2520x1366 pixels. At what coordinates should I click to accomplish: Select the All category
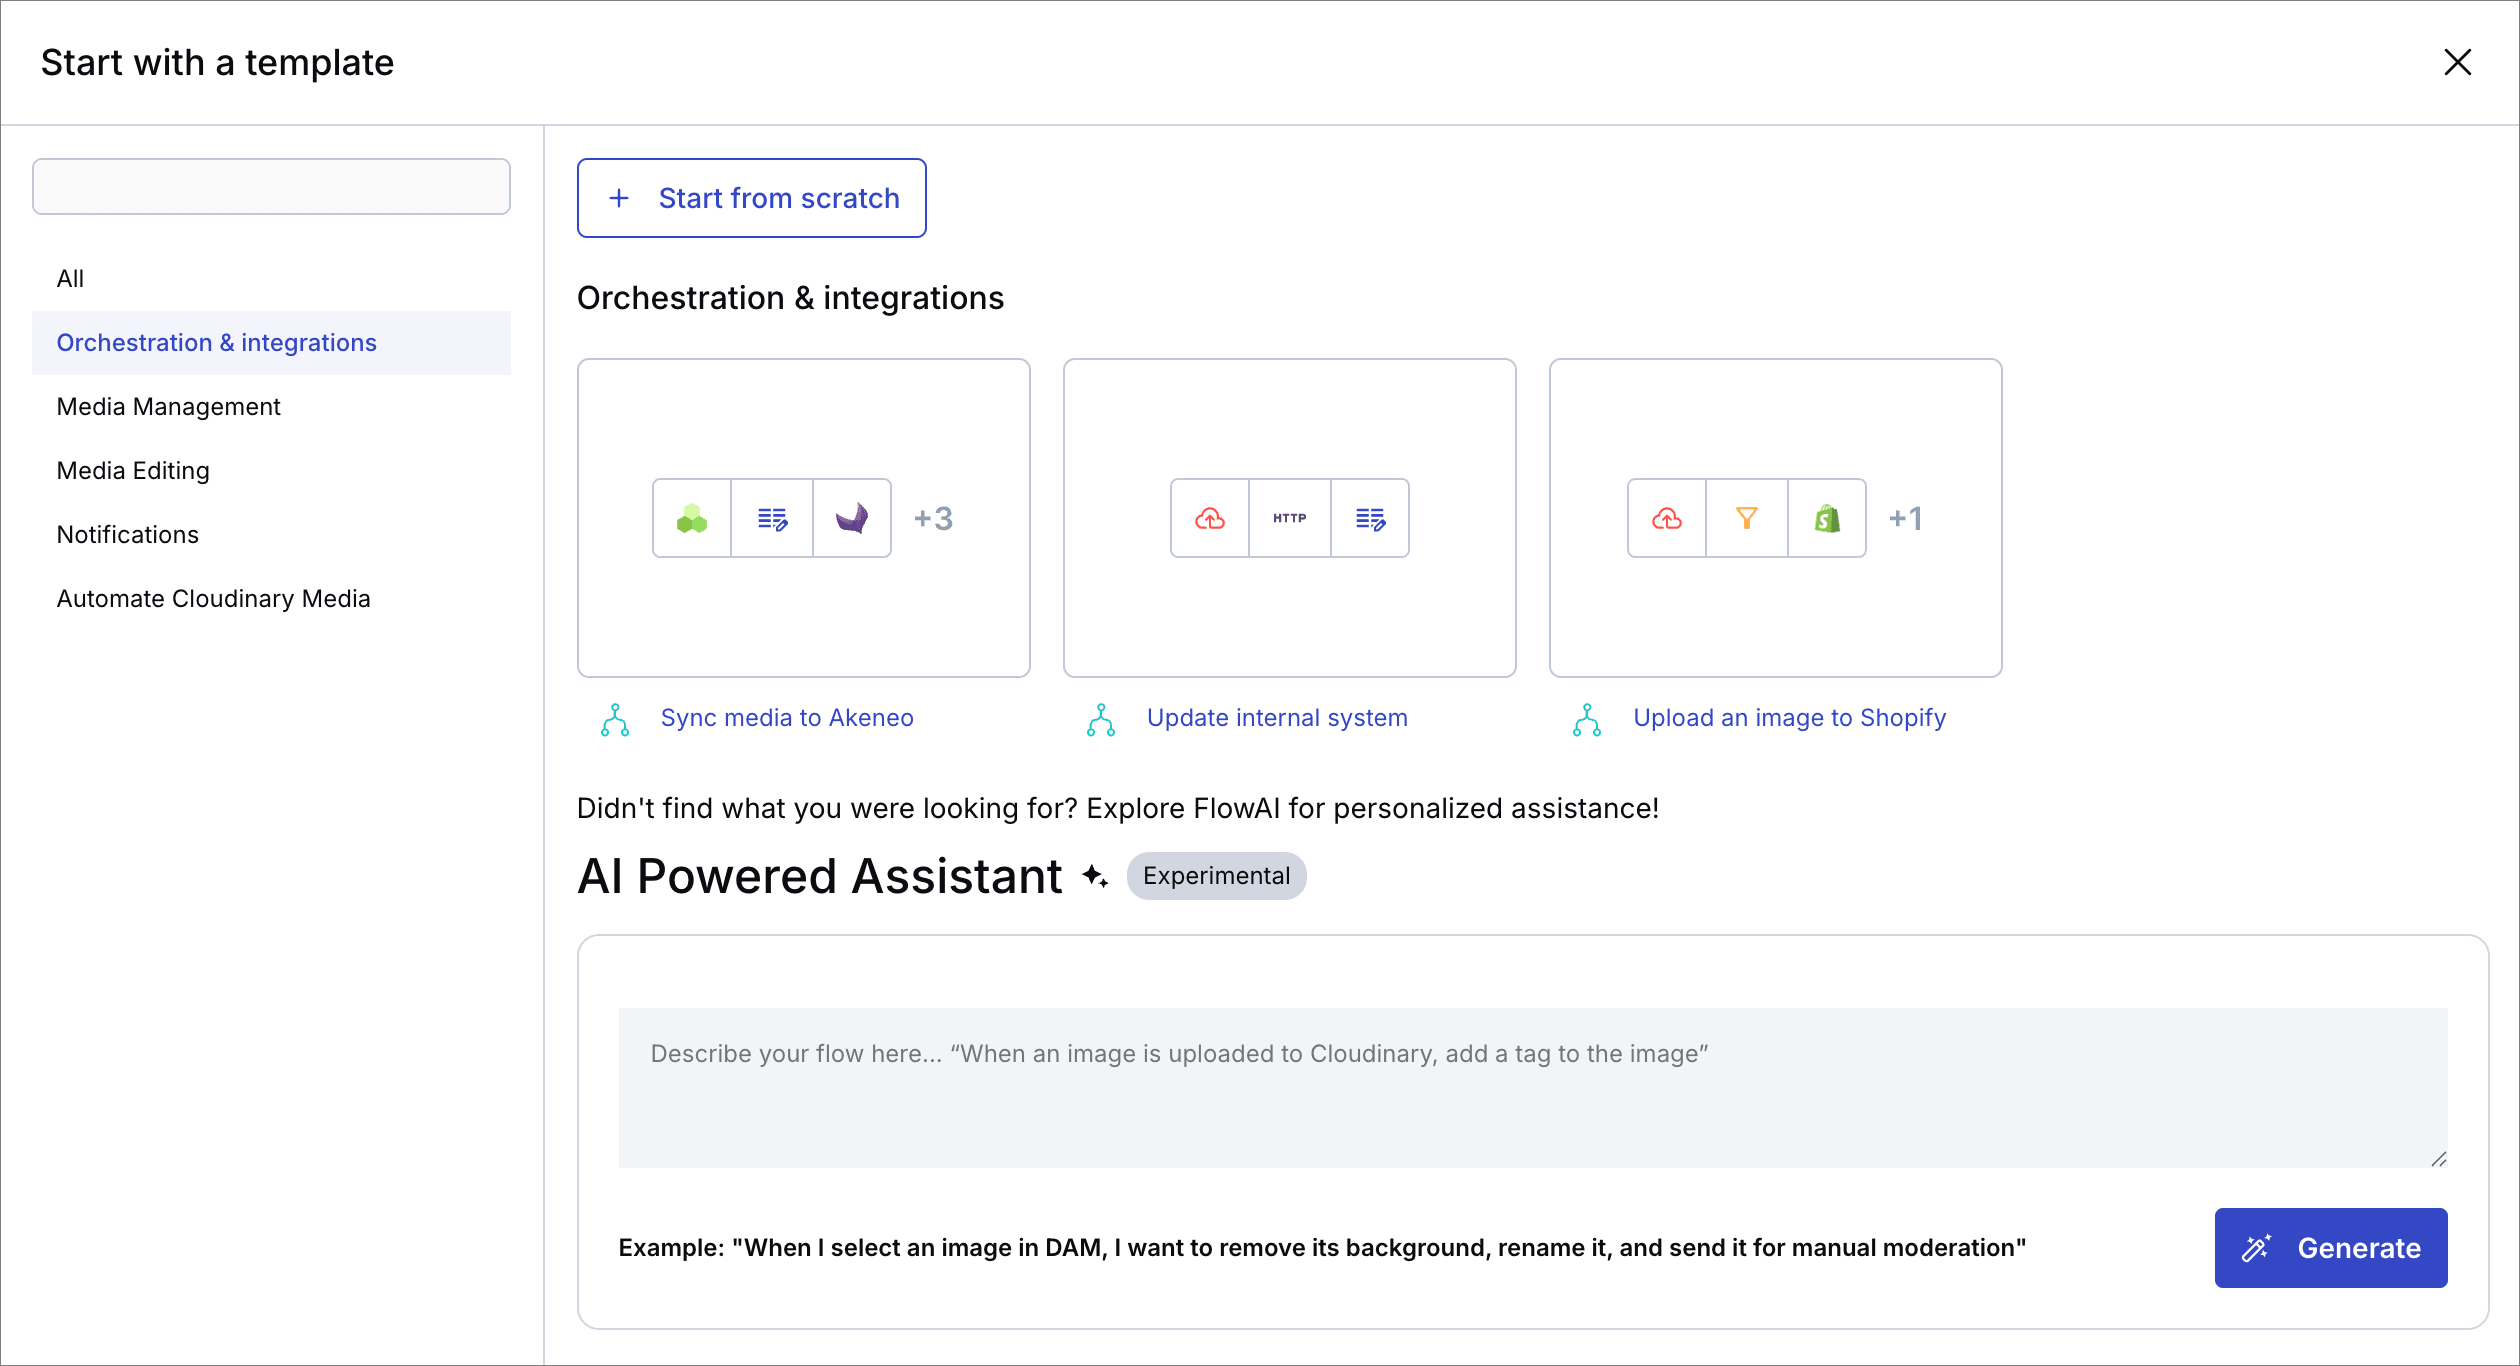[70, 279]
